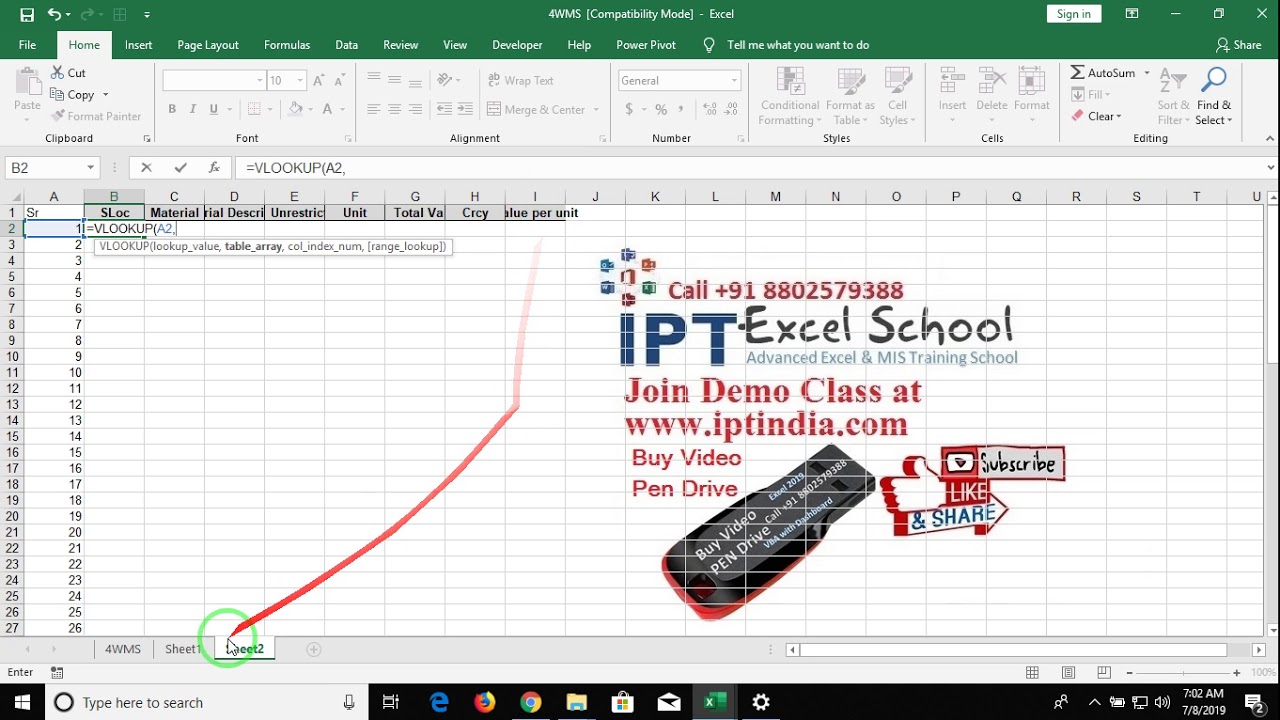
Task: Cancel the formula with the X icon
Action: (x=146, y=168)
